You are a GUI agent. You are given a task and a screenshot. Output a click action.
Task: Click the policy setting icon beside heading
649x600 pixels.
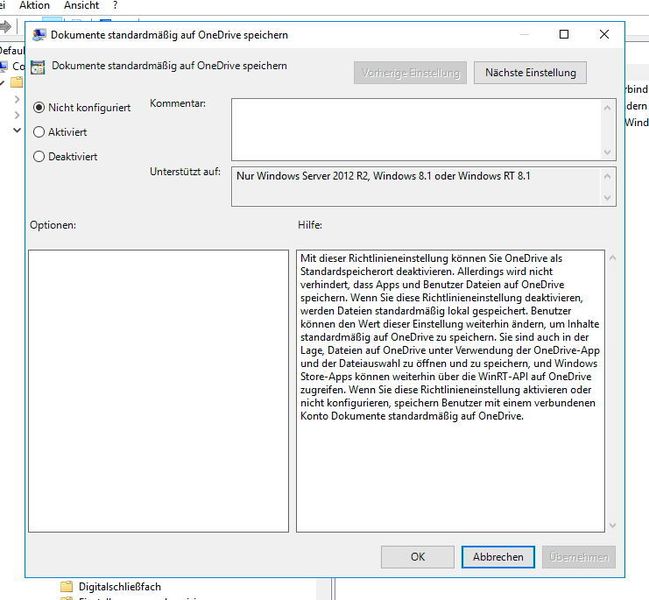pyautogui.click(x=38, y=67)
